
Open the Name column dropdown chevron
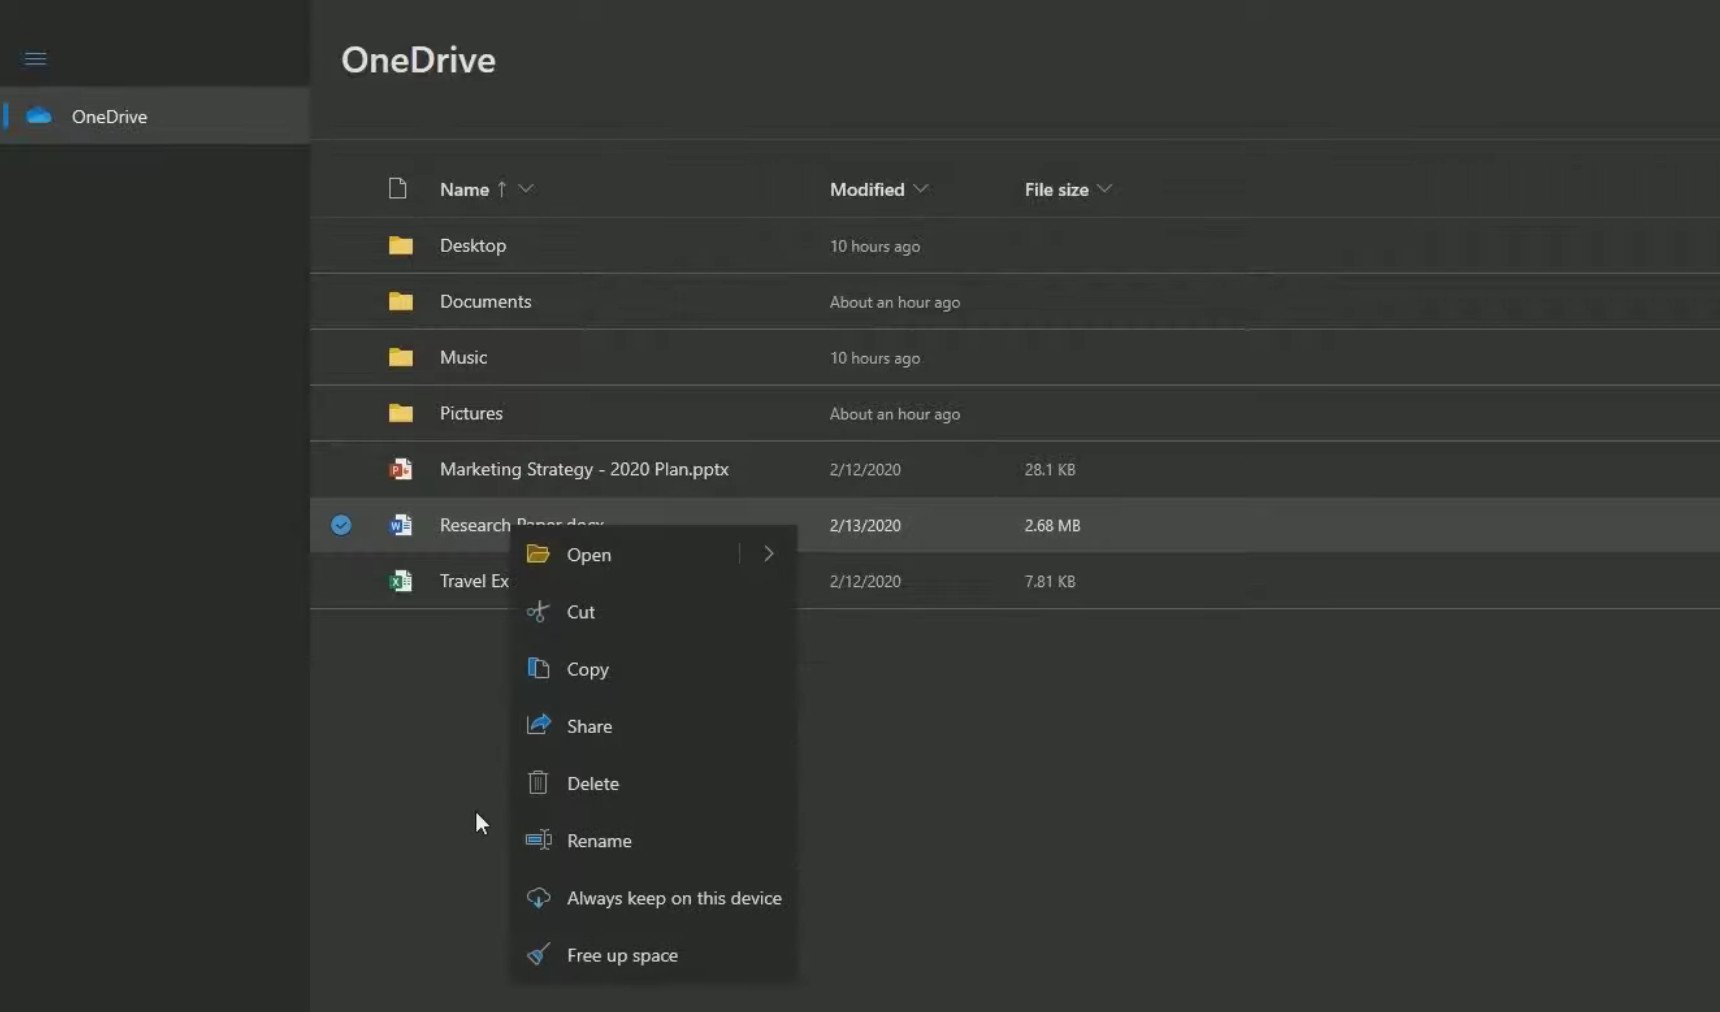point(526,188)
